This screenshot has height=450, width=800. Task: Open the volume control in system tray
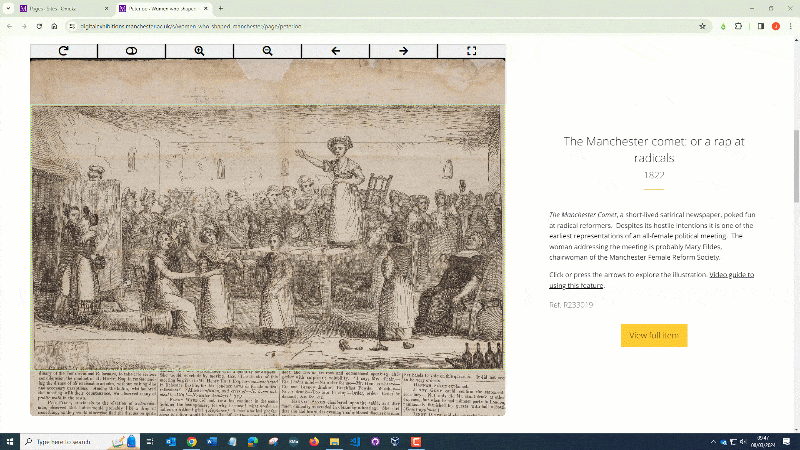coord(743,442)
